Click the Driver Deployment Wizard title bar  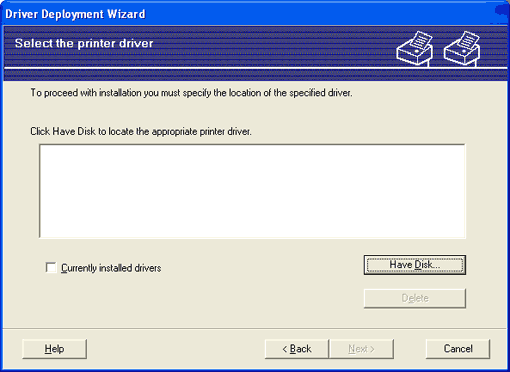pyautogui.click(x=255, y=14)
